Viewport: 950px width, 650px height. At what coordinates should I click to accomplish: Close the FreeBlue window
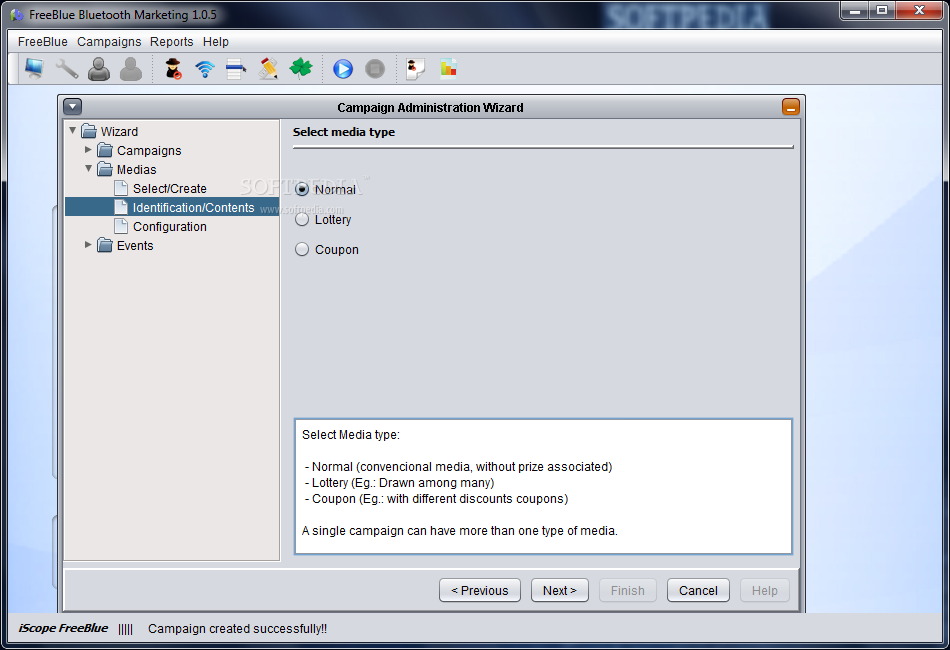coord(919,10)
